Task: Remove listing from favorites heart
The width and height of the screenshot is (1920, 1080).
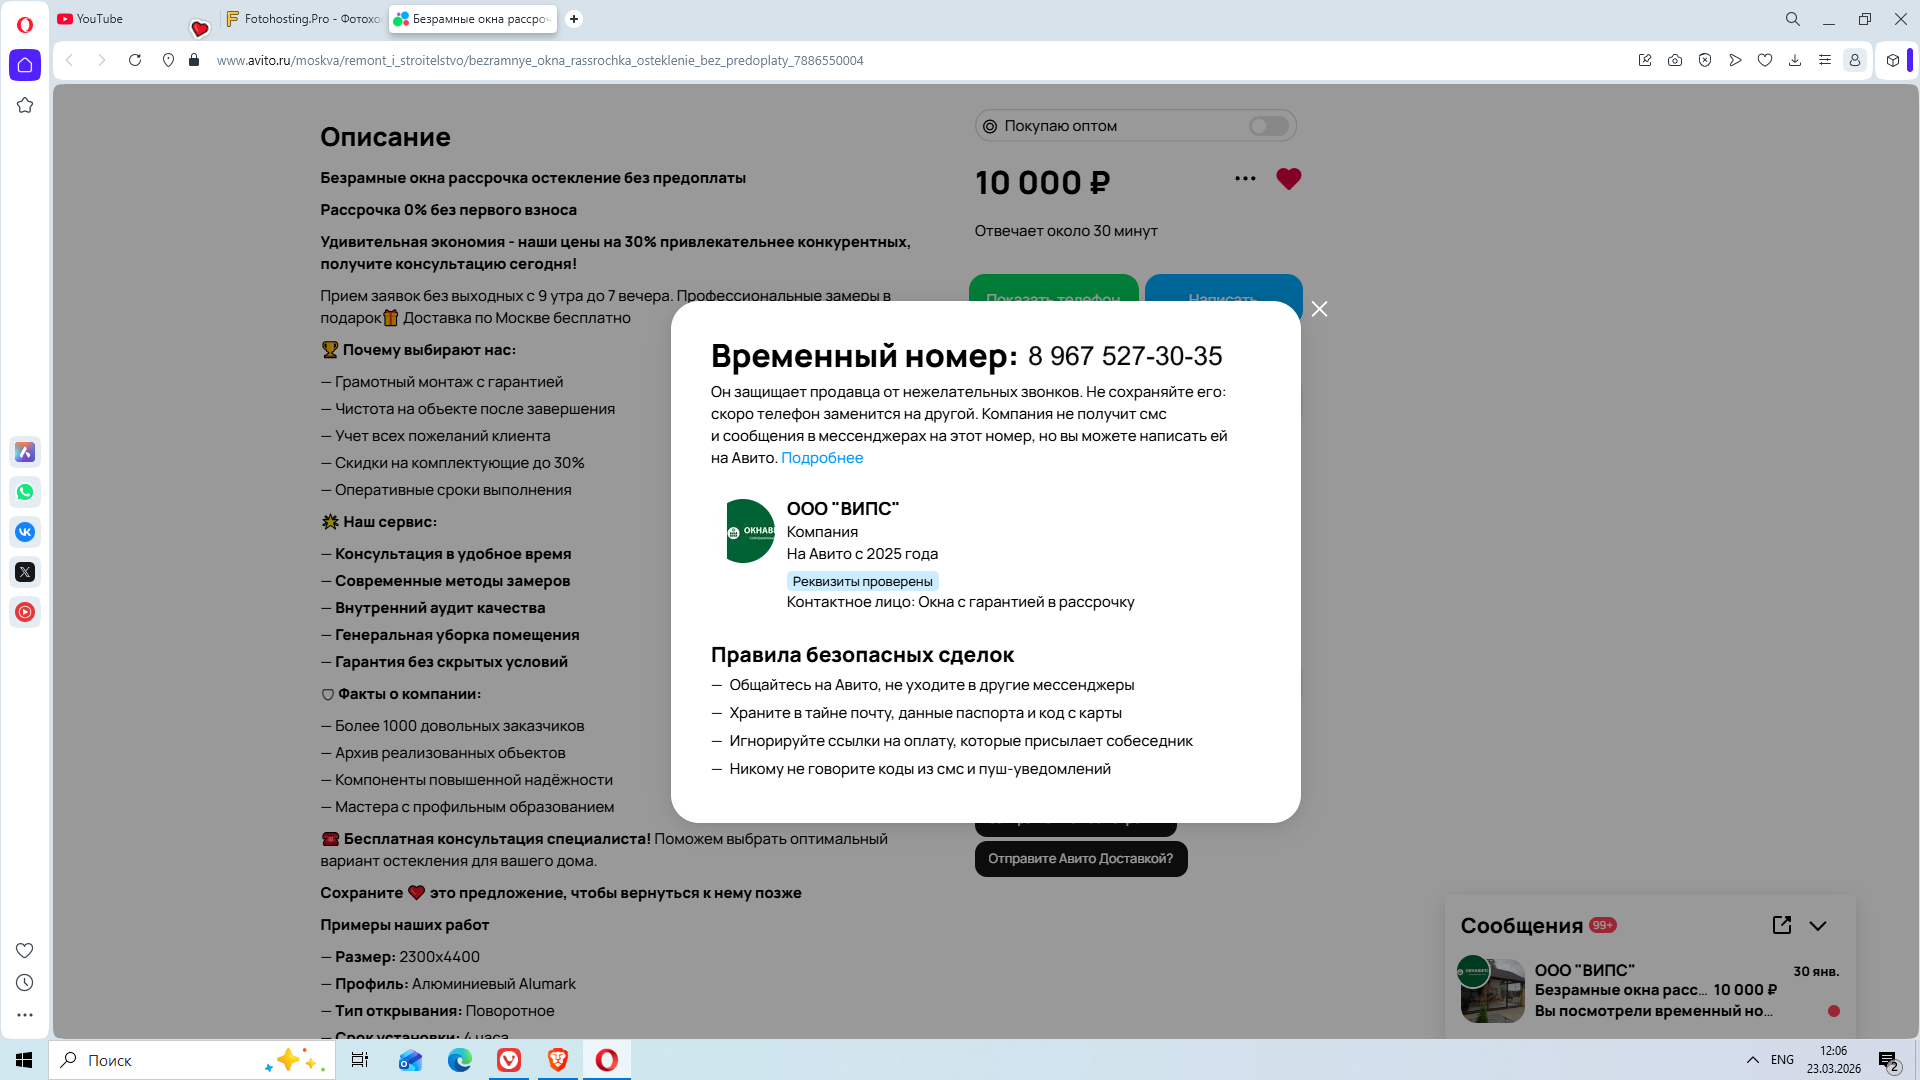Action: coord(1288,179)
